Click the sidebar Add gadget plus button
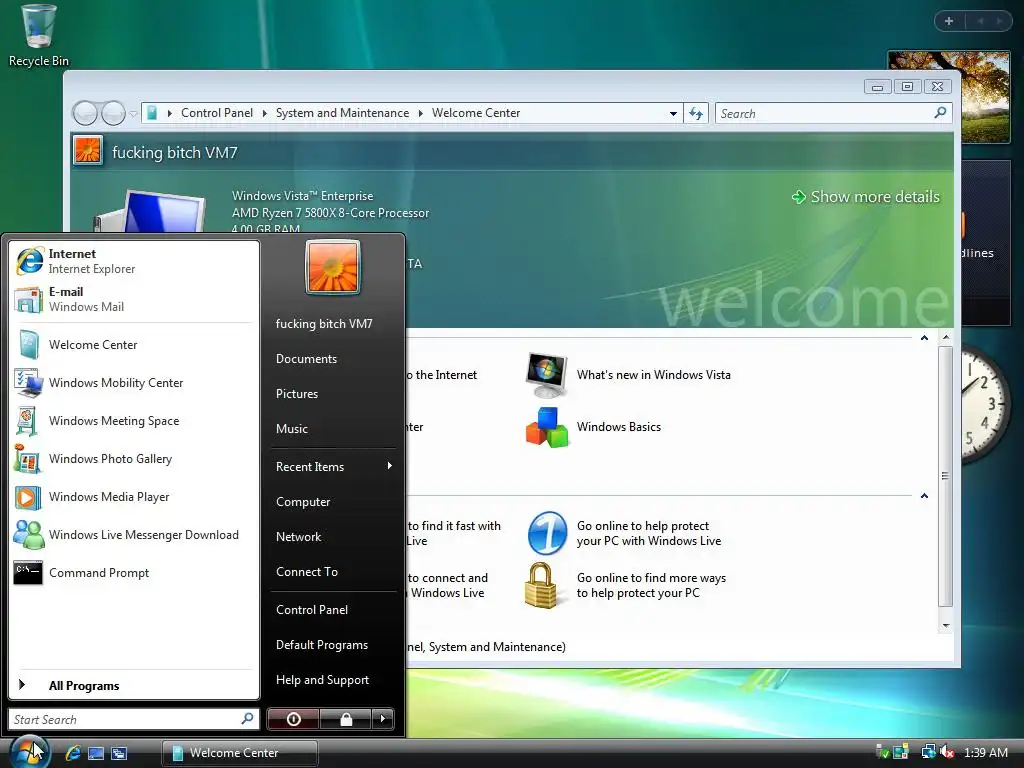Viewport: 1024px width, 768px height. (x=949, y=21)
